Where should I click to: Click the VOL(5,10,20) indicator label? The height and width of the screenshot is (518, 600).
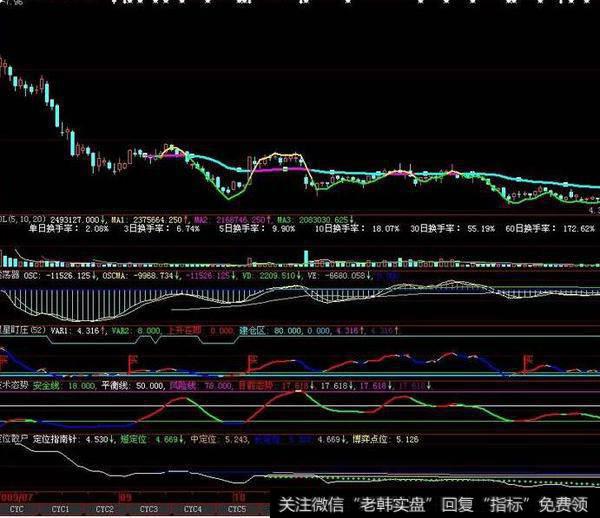[x=12, y=216]
